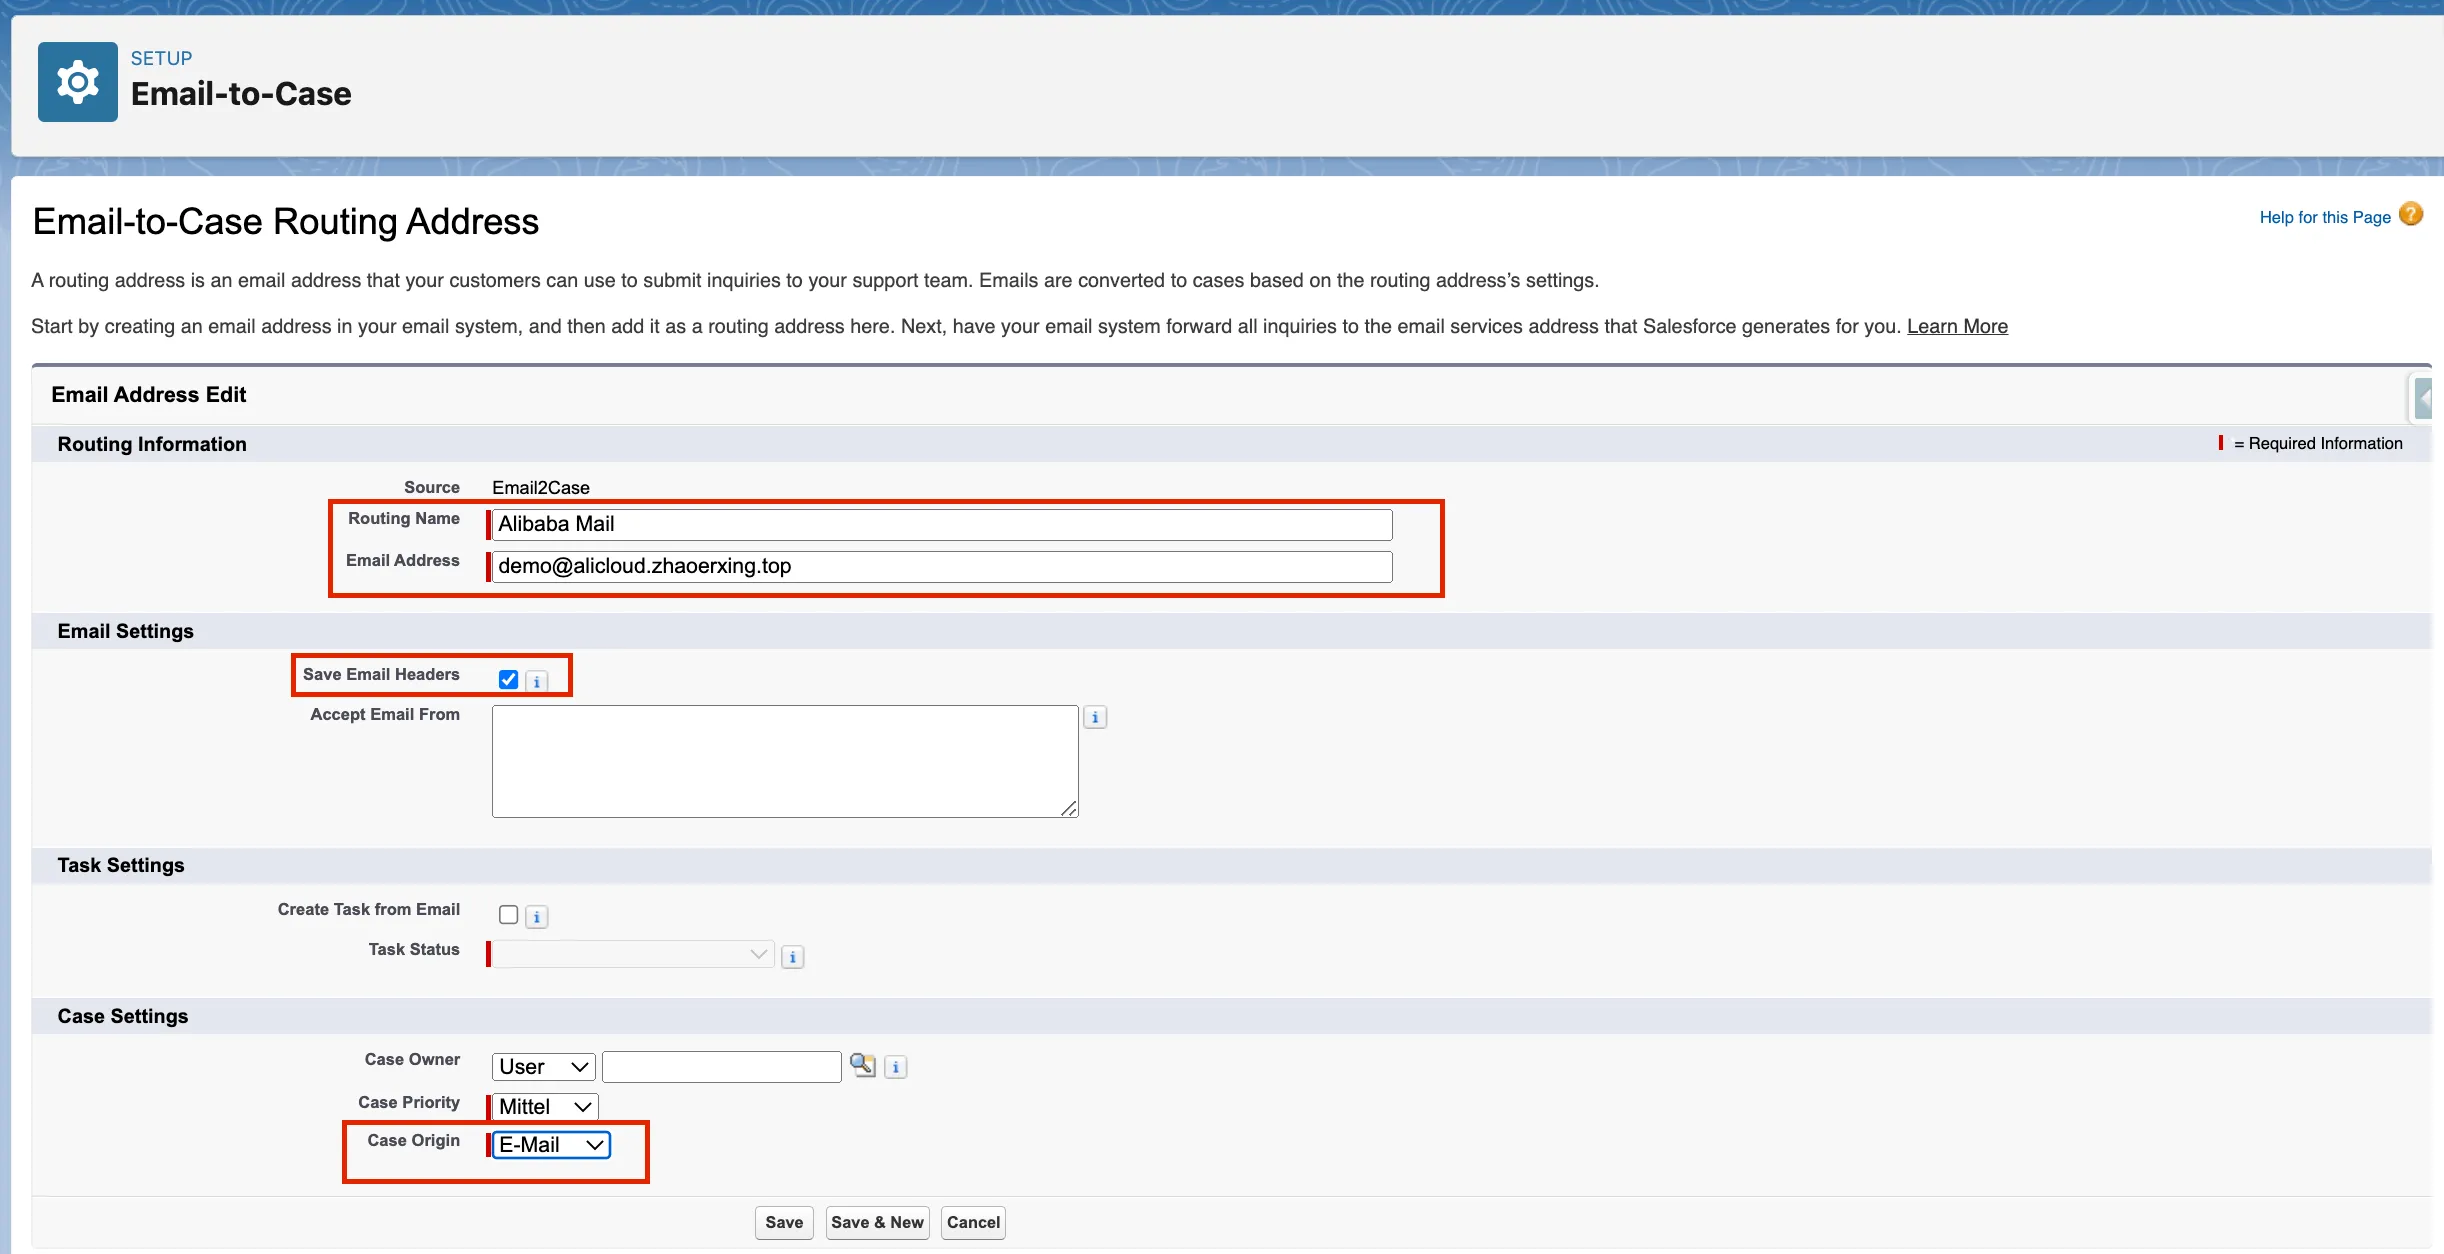This screenshot has width=2444, height=1254.
Task: Open Help for this Page link
Action: [x=2324, y=217]
